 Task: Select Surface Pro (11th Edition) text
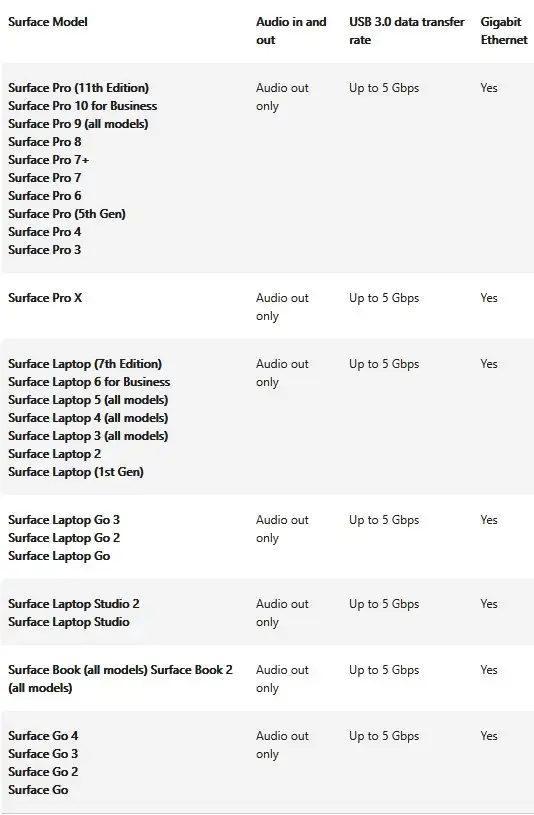click(79, 88)
